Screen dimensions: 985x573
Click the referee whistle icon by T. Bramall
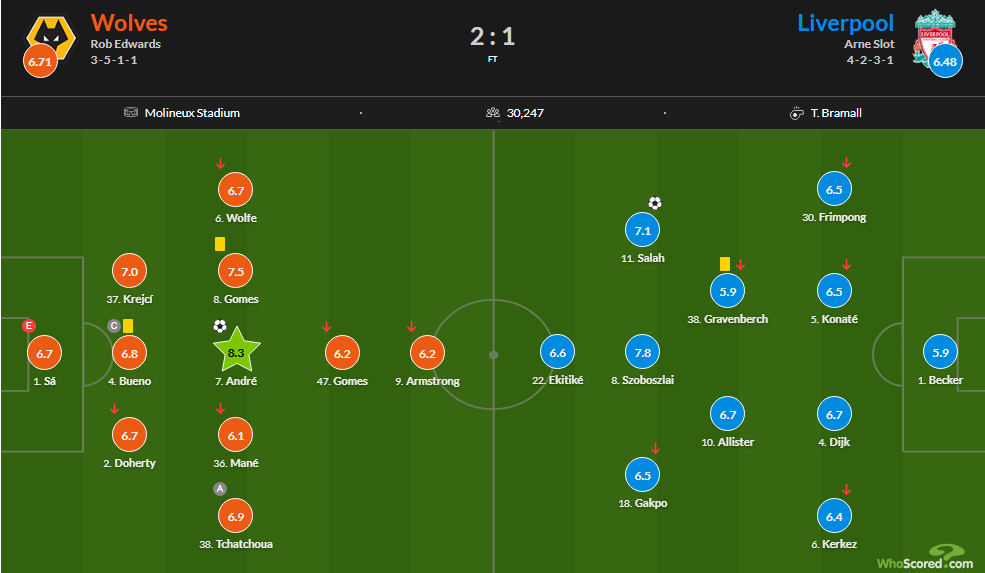(x=797, y=113)
